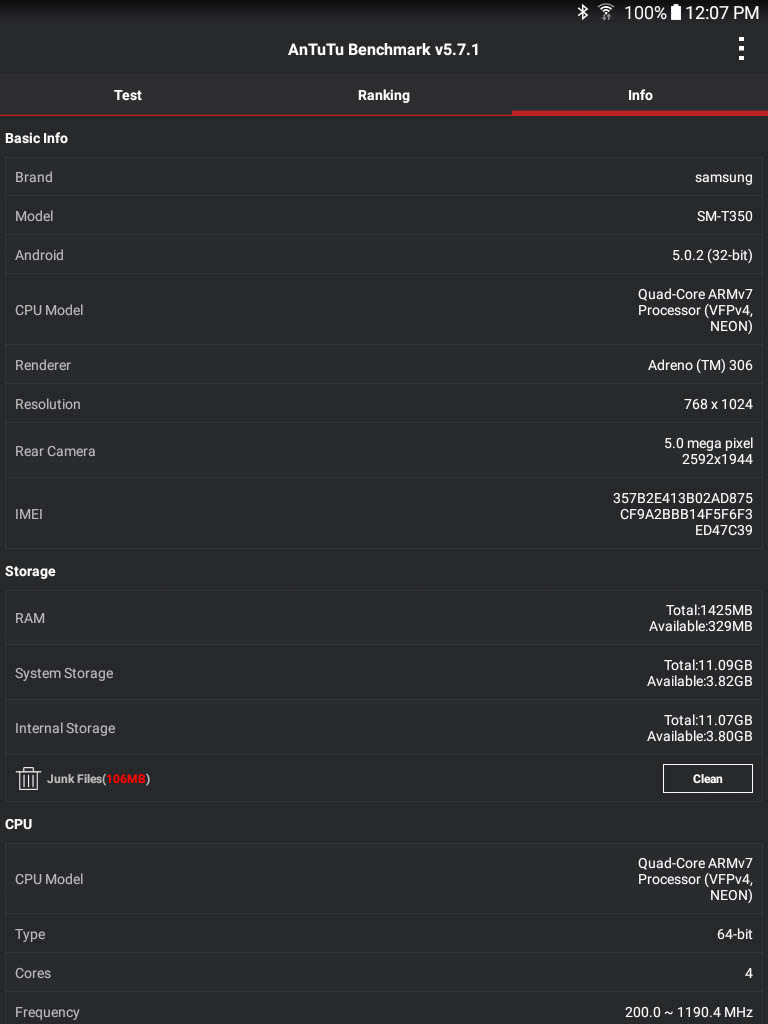Select the Resolution 768 x 1024 row

pos(384,404)
